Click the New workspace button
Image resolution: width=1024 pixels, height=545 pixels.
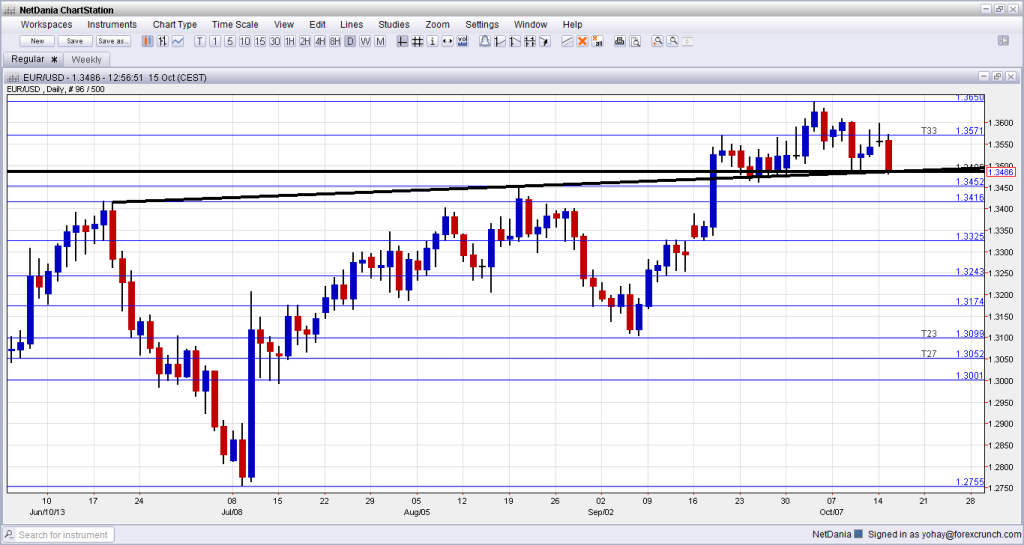[x=37, y=41]
